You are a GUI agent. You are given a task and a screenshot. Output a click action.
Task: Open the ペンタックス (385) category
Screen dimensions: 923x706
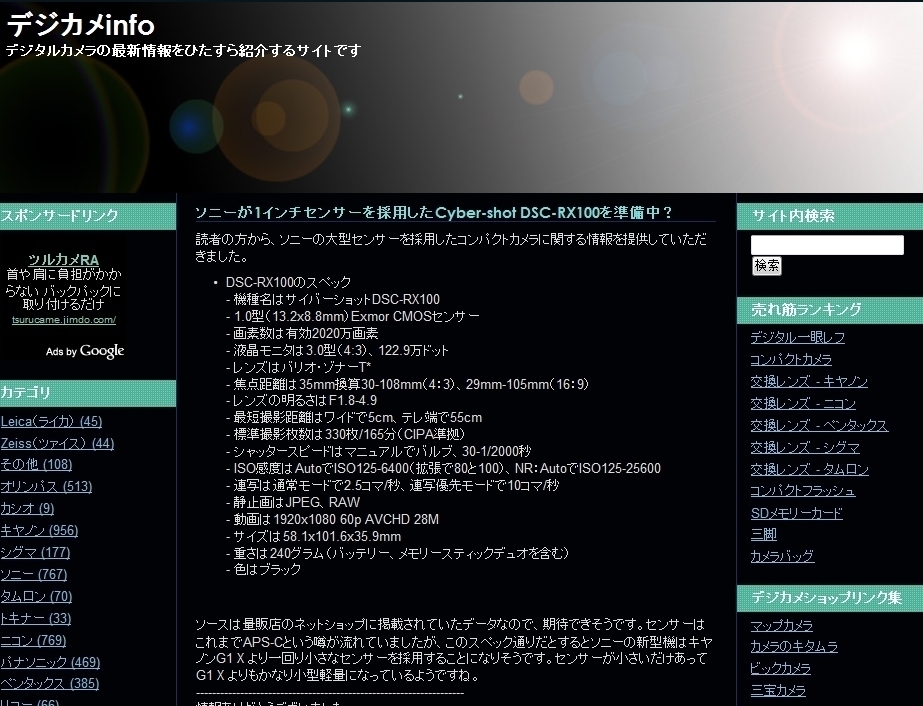pyautogui.click(x=49, y=684)
